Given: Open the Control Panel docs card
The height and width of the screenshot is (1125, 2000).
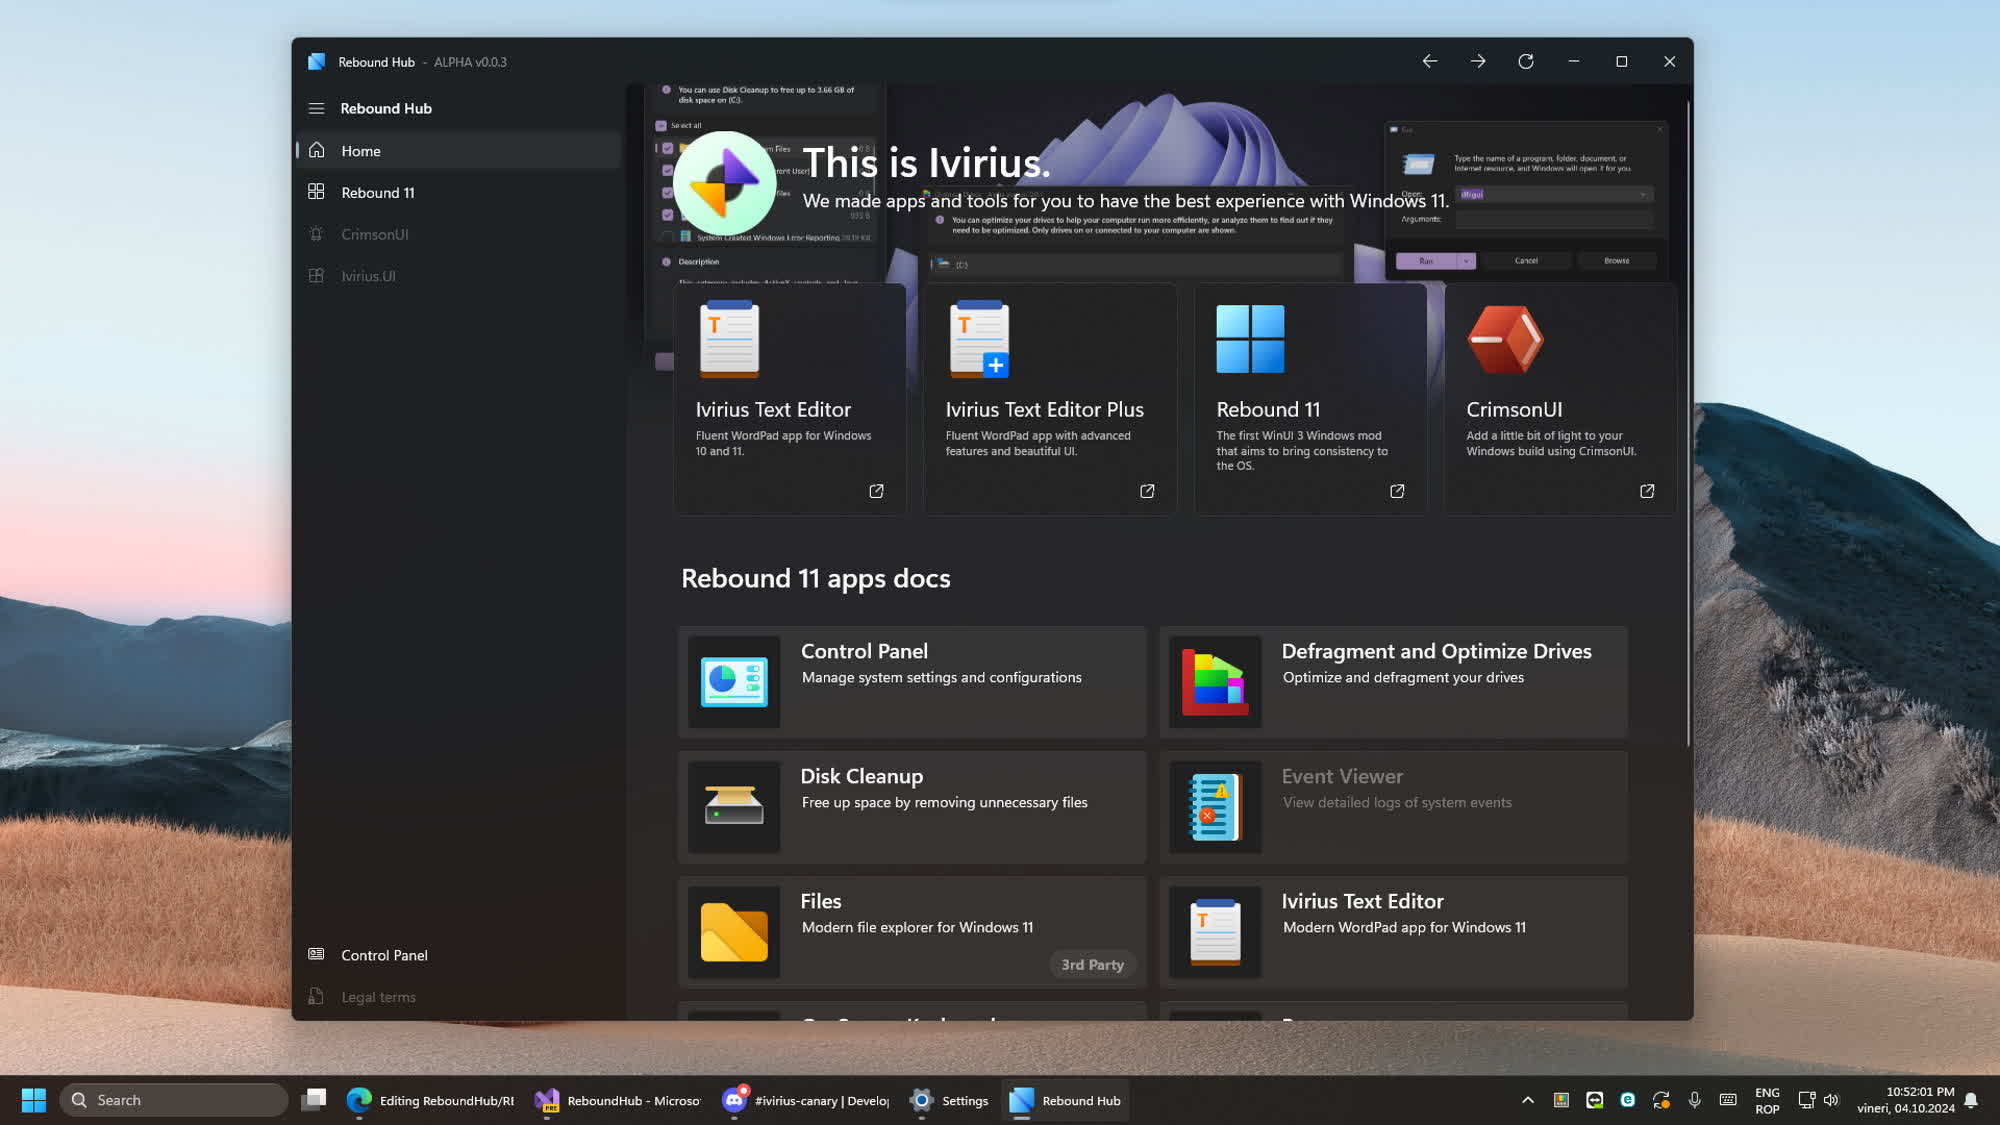Looking at the screenshot, I should 911,682.
